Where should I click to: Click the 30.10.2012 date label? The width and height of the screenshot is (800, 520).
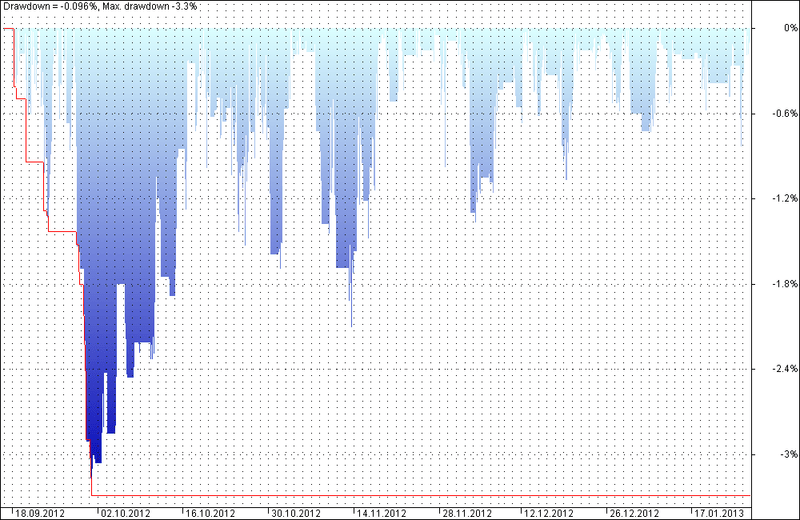click(x=296, y=513)
